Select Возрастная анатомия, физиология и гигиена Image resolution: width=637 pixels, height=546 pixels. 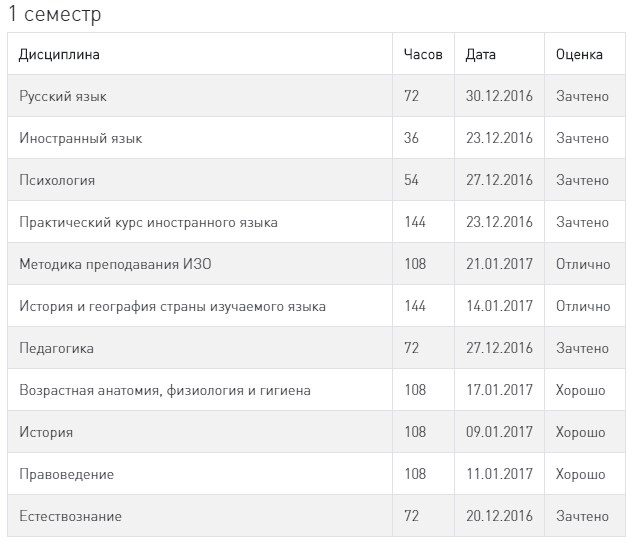(x=165, y=391)
